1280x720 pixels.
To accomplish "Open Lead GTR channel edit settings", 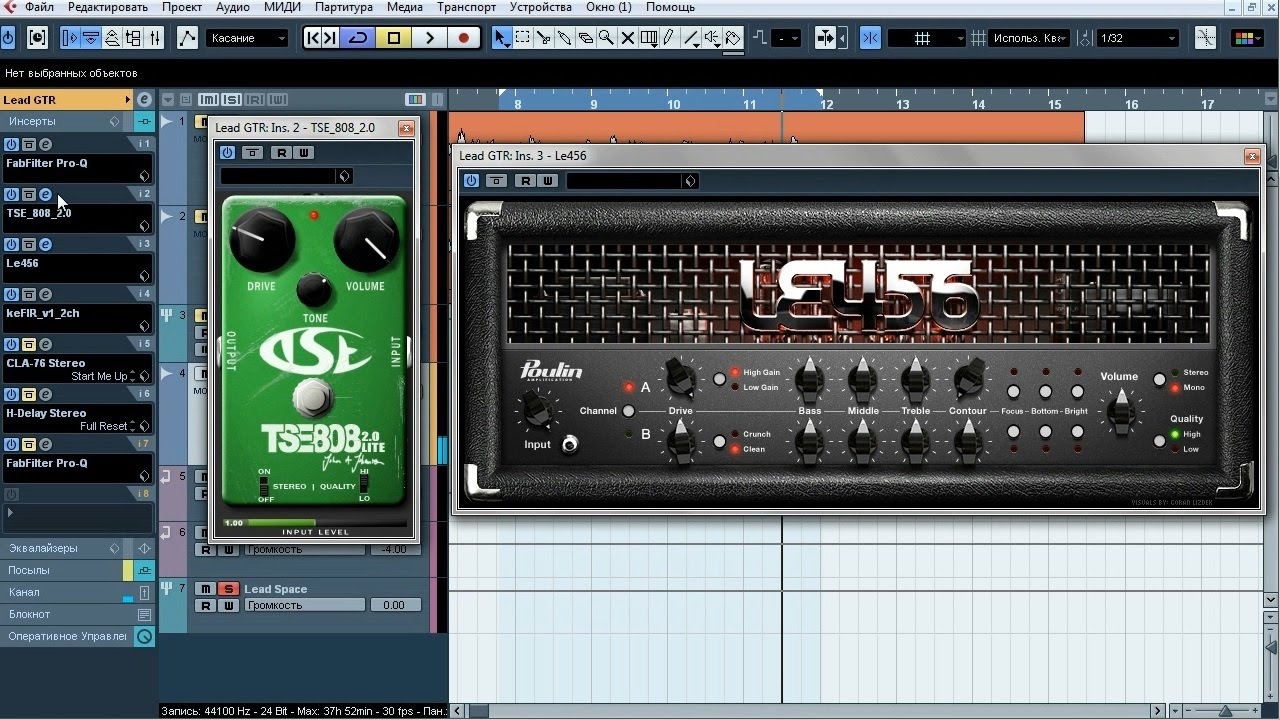I will (x=145, y=100).
